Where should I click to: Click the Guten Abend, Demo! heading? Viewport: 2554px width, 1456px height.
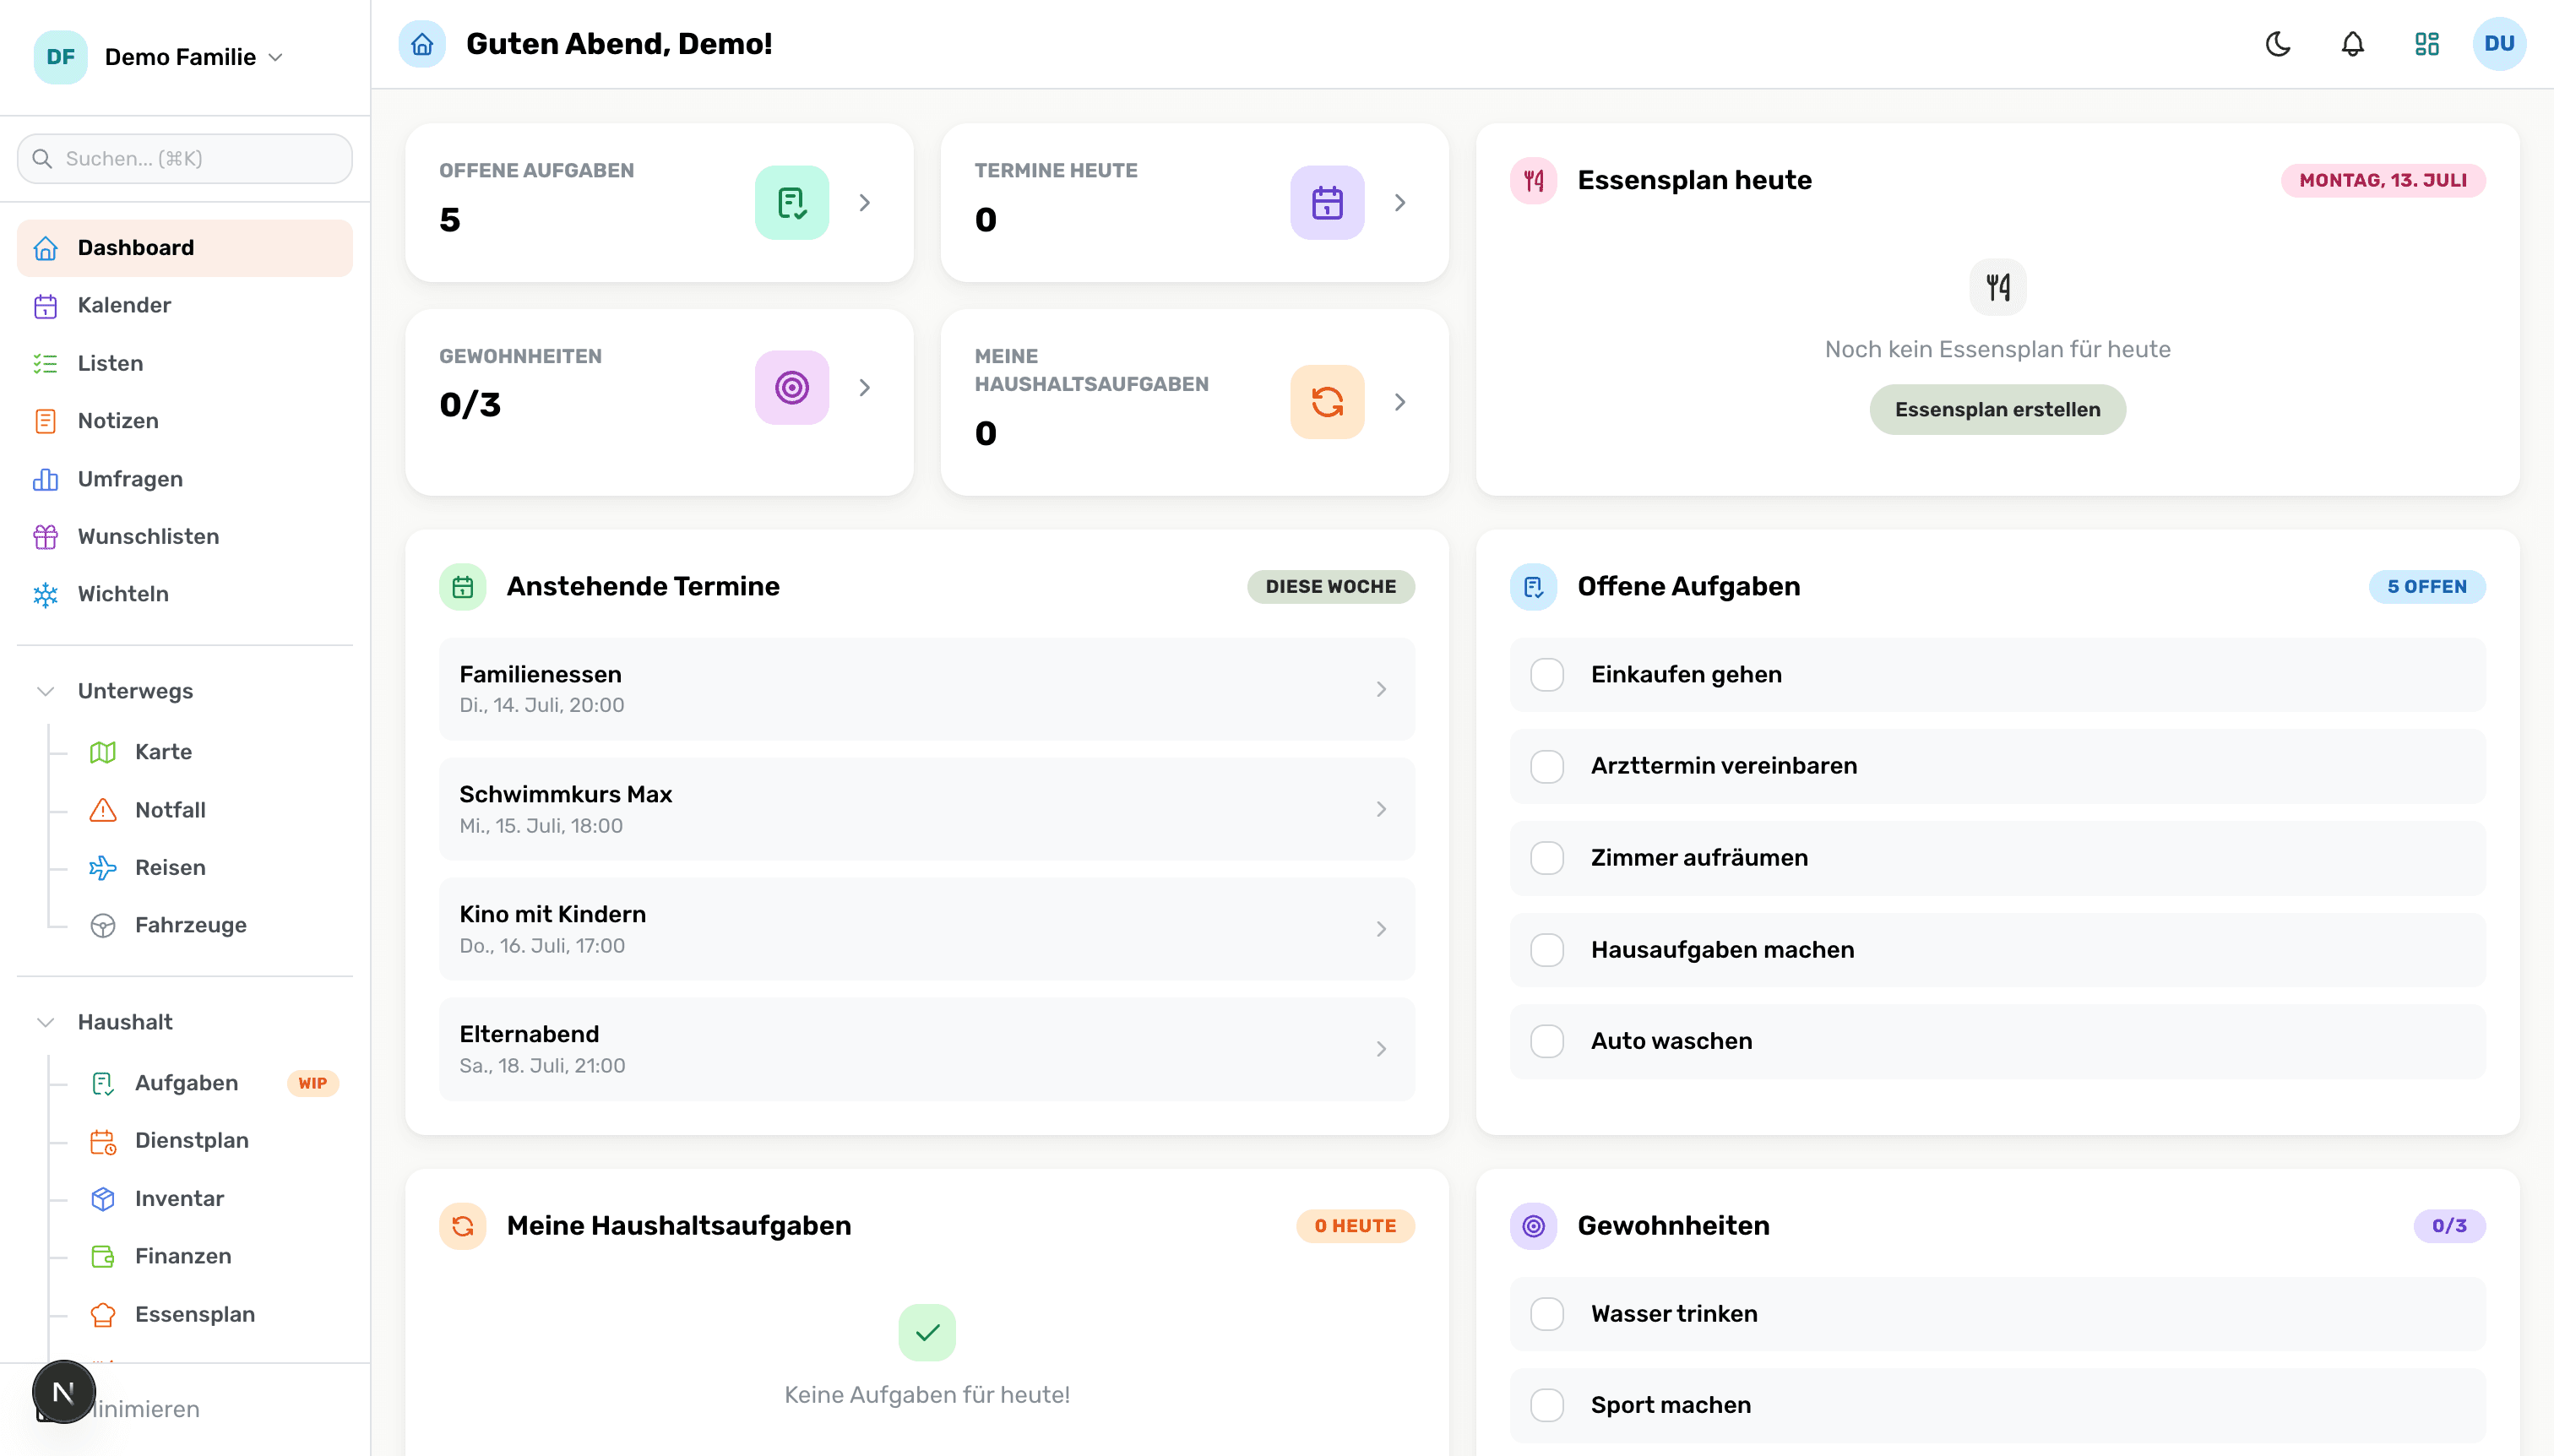[x=619, y=44]
